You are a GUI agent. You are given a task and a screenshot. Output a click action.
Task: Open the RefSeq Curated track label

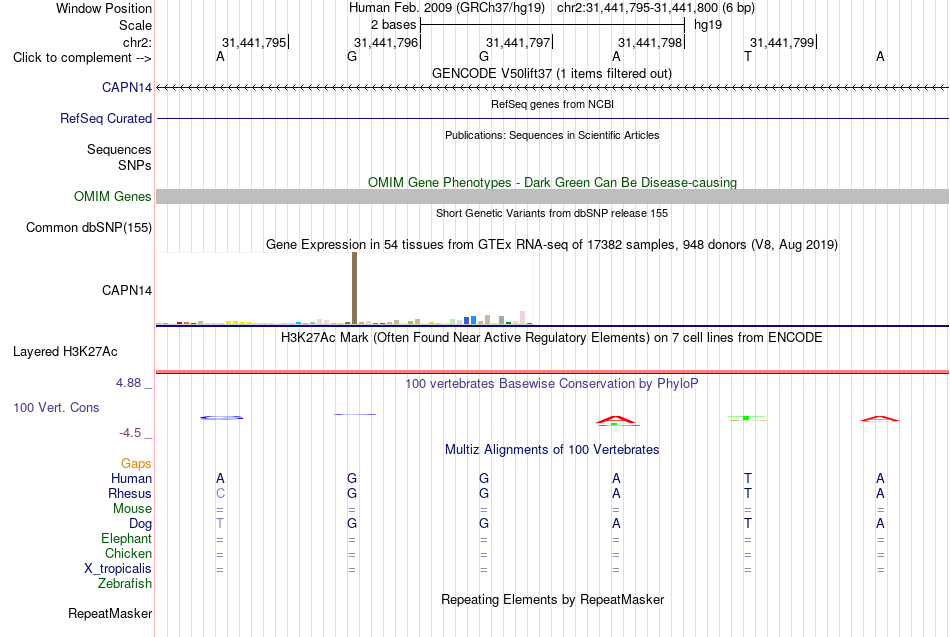click(106, 118)
